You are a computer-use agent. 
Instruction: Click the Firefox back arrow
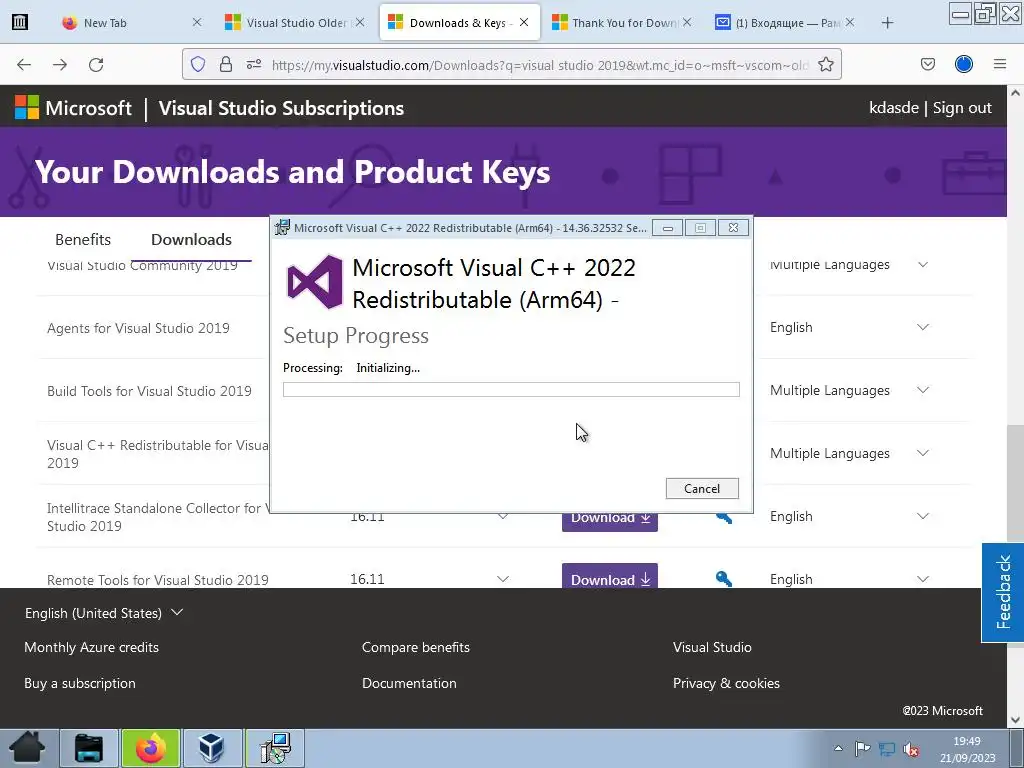pos(24,64)
